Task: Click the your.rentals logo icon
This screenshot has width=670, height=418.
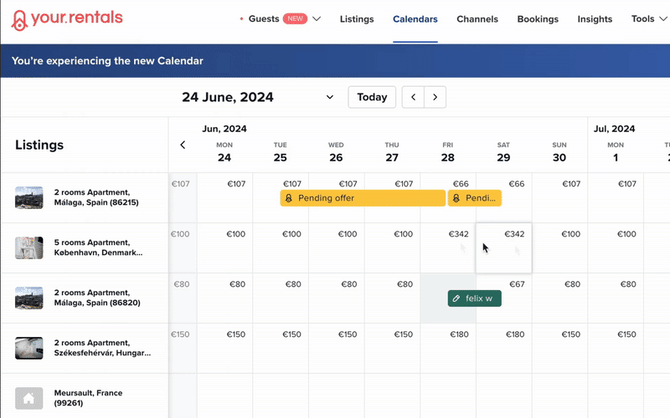Action: click(x=19, y=20)
